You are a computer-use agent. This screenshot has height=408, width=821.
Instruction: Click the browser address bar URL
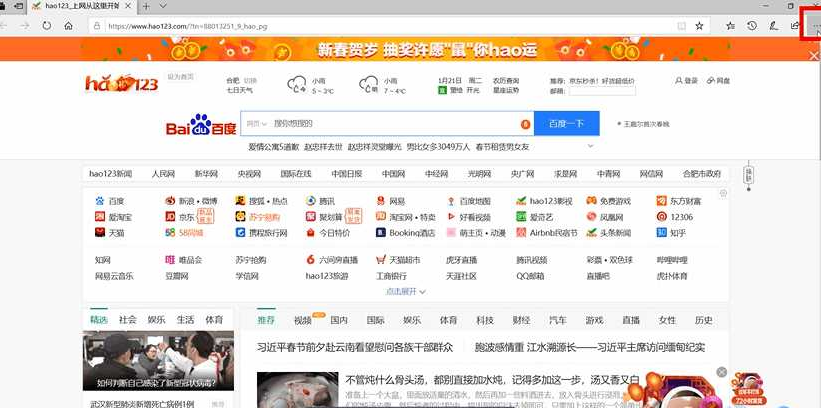click(187, 26)
